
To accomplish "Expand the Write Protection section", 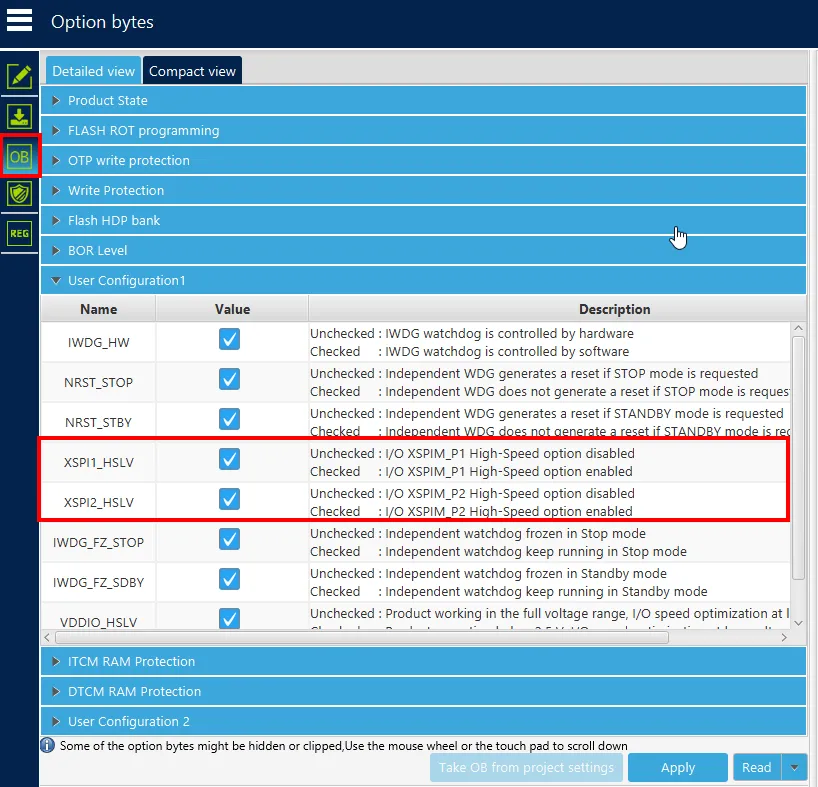I will [423, 190].
